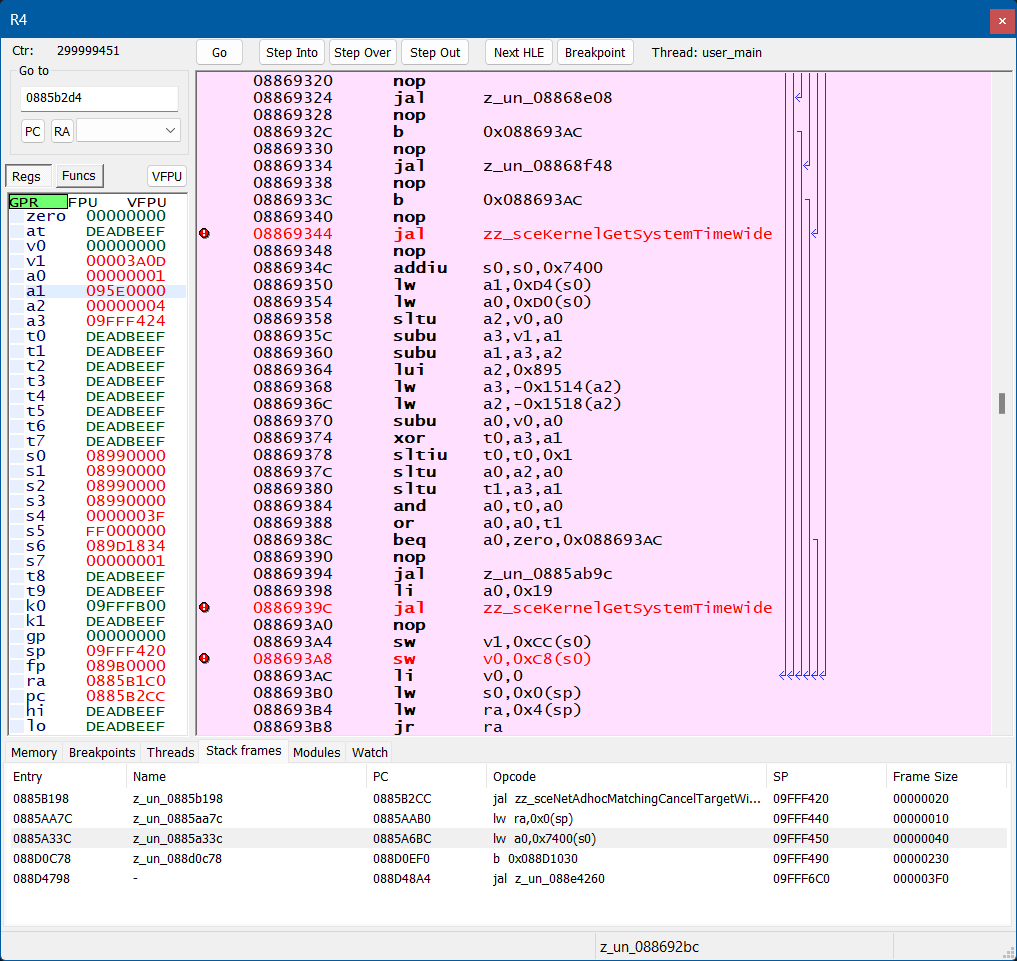The image size is (1017, 961).
Task: Open the VFPU button
Action: (x=167, y=176)
